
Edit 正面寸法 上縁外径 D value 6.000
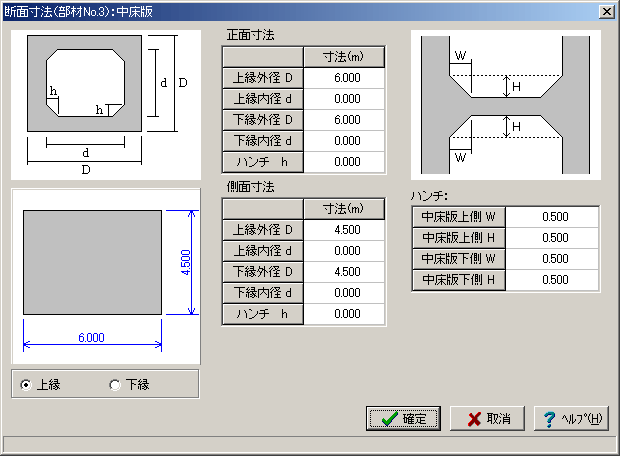tap(344, 78)
